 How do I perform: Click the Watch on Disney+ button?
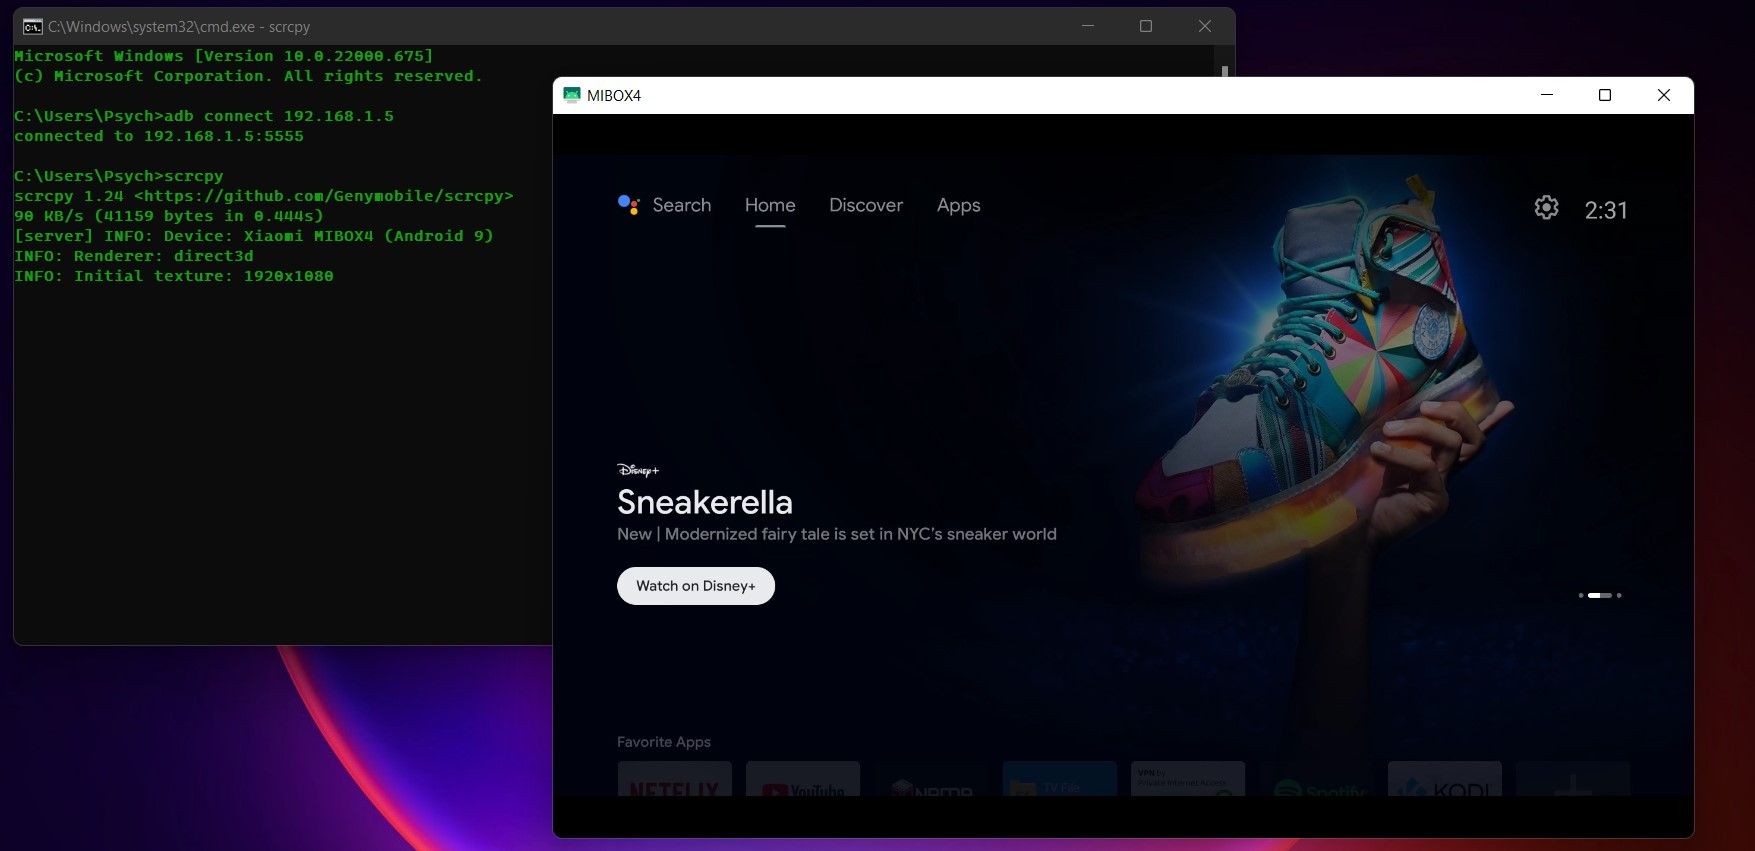click(696, 586)
